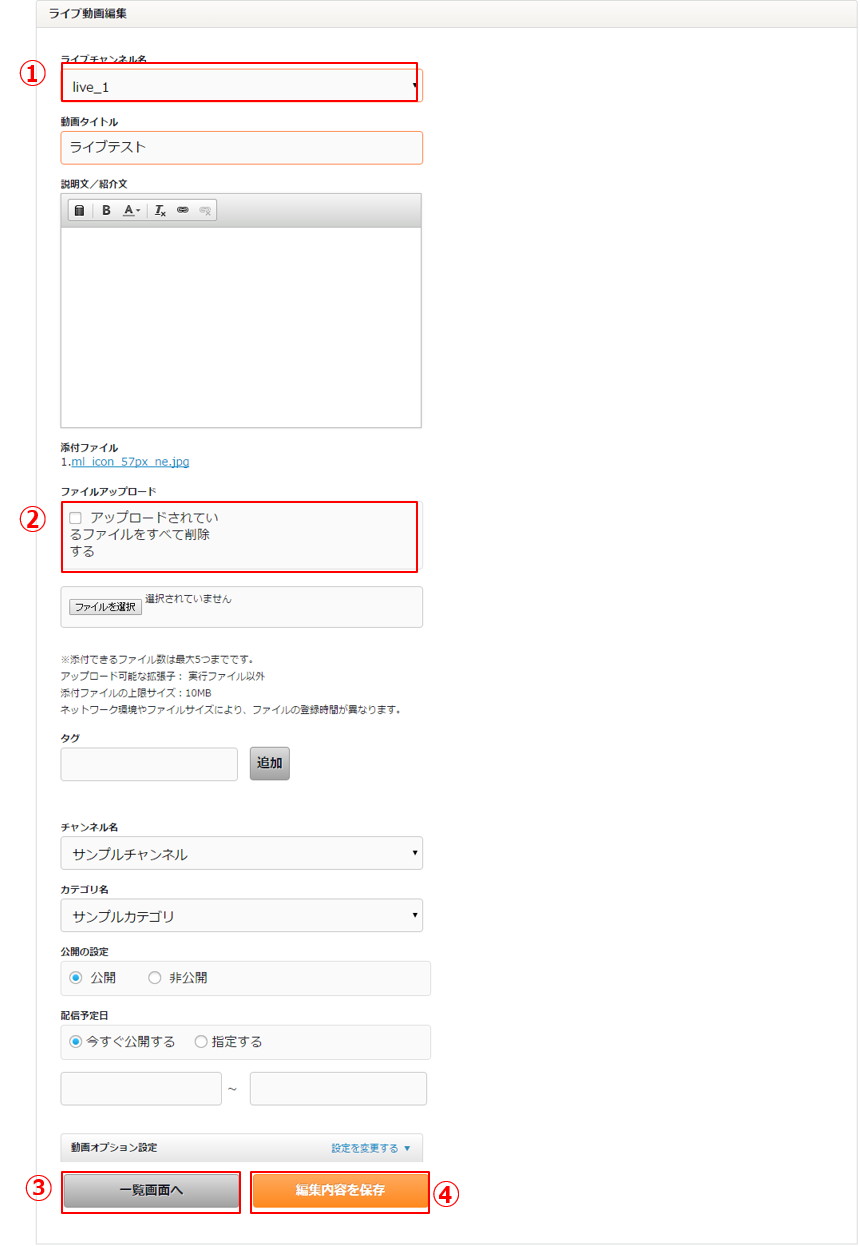Check the delete all uploaded files checkbox
Viewport: 860px width, 1246px height.
coord(76,518)
